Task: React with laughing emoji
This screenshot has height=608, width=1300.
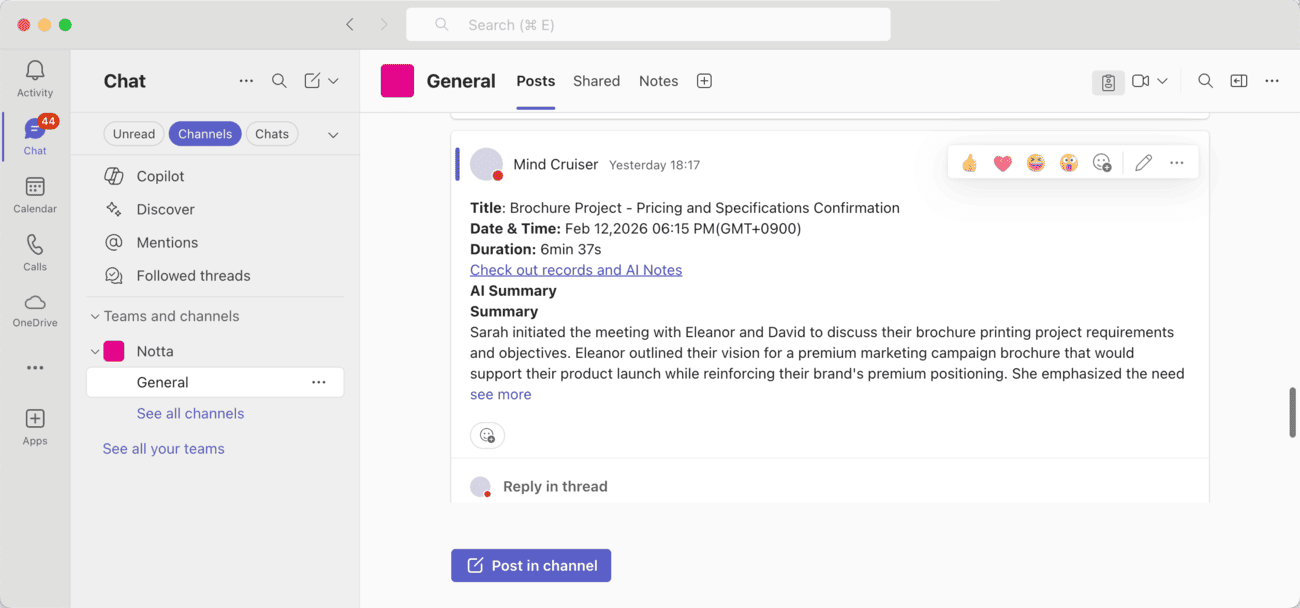Action: pos(1036,163)
